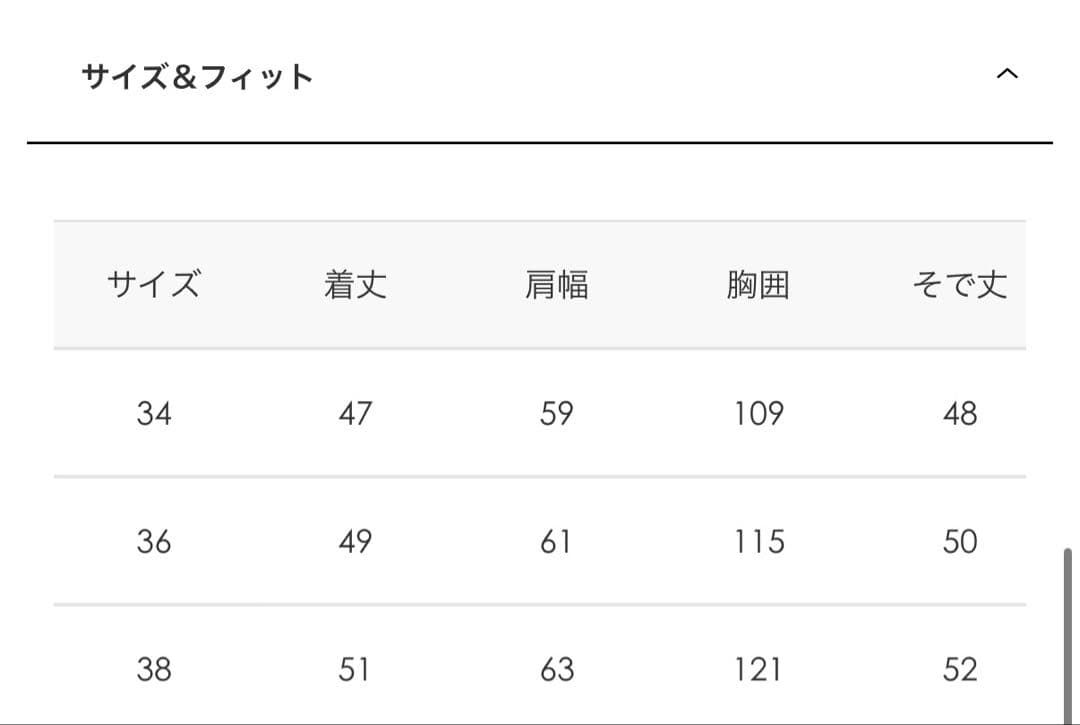Click the そで丈 column header
Viewport: 1080px width, 725px height.
click(x=959, y=285)
